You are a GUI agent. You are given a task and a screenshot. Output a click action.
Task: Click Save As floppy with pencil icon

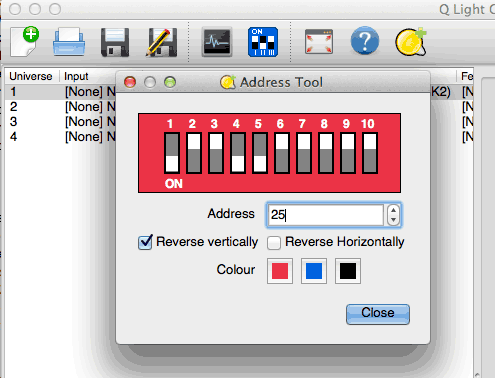[x=161, y=42]
